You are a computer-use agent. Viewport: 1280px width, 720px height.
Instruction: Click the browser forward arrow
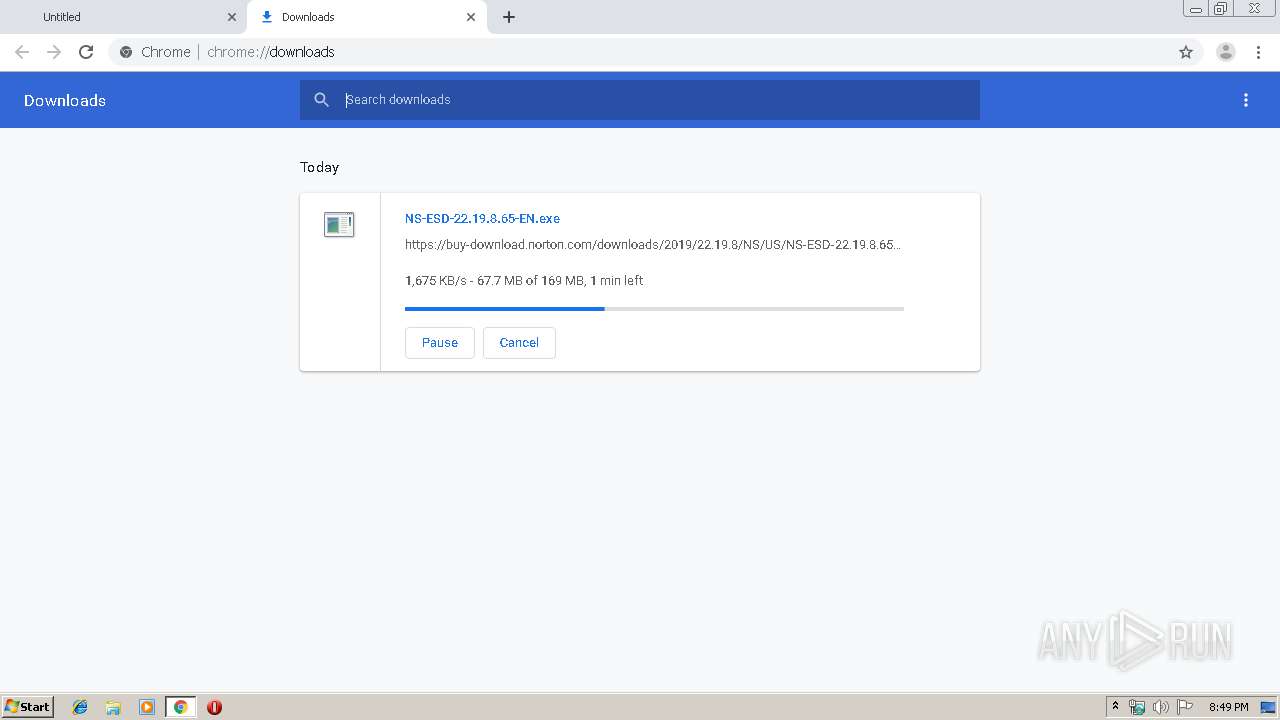click(x=54, y=52)
